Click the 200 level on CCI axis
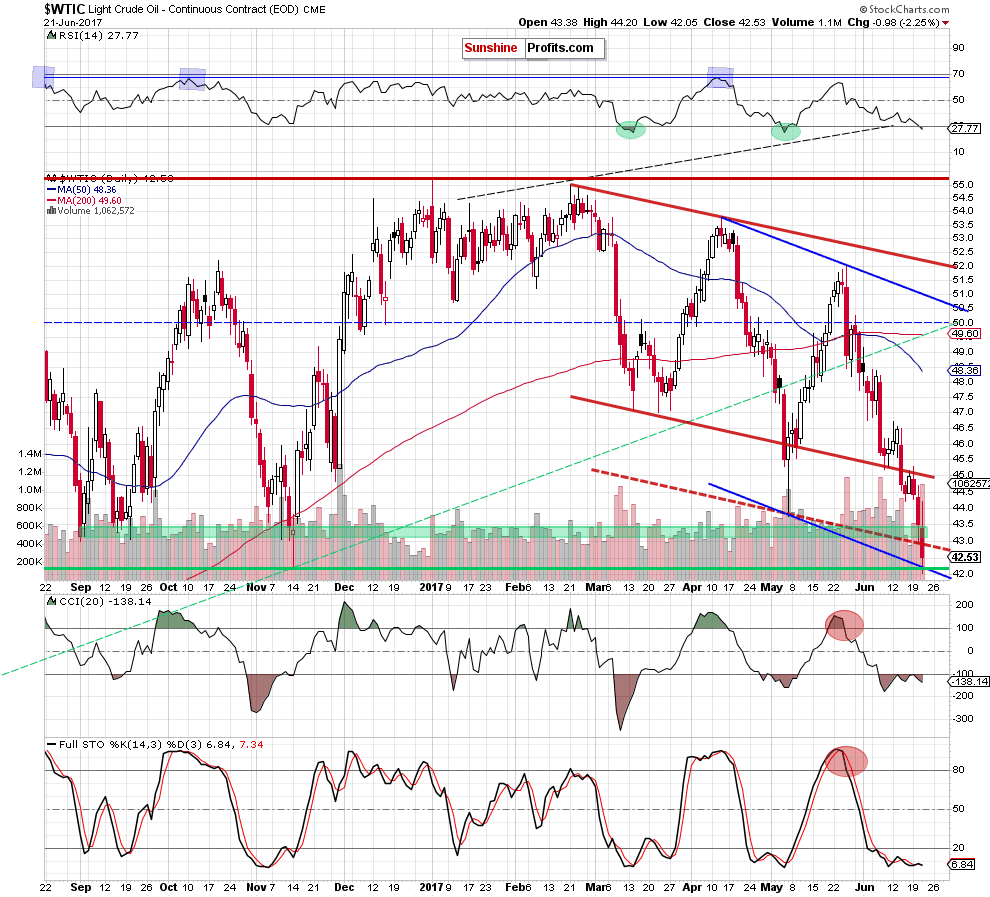The width and height of the screenshot is (990, 897). click(x=964, y=605)
